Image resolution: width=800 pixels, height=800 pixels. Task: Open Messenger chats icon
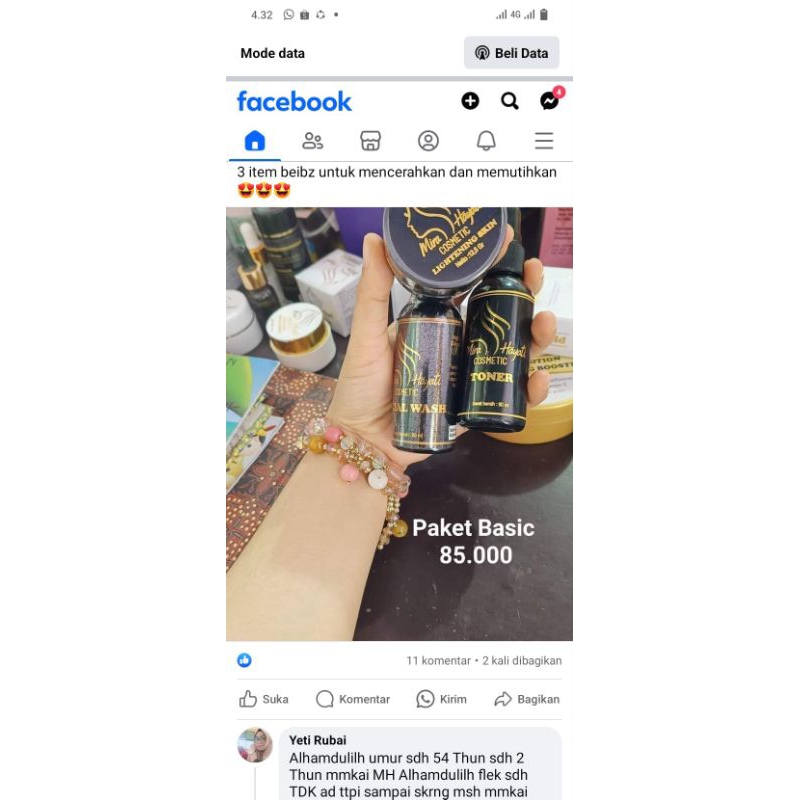[549, 101]
